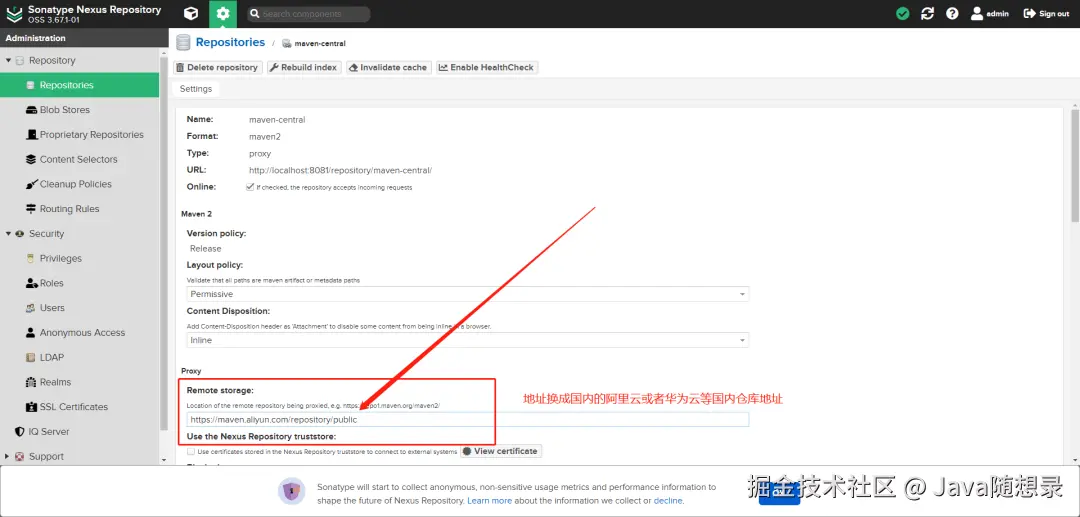Image resolution: width=1080 pixels, height=517 pixels.
Task: Click the Support lifebuoy icon
Action: (x=20, y=457)
